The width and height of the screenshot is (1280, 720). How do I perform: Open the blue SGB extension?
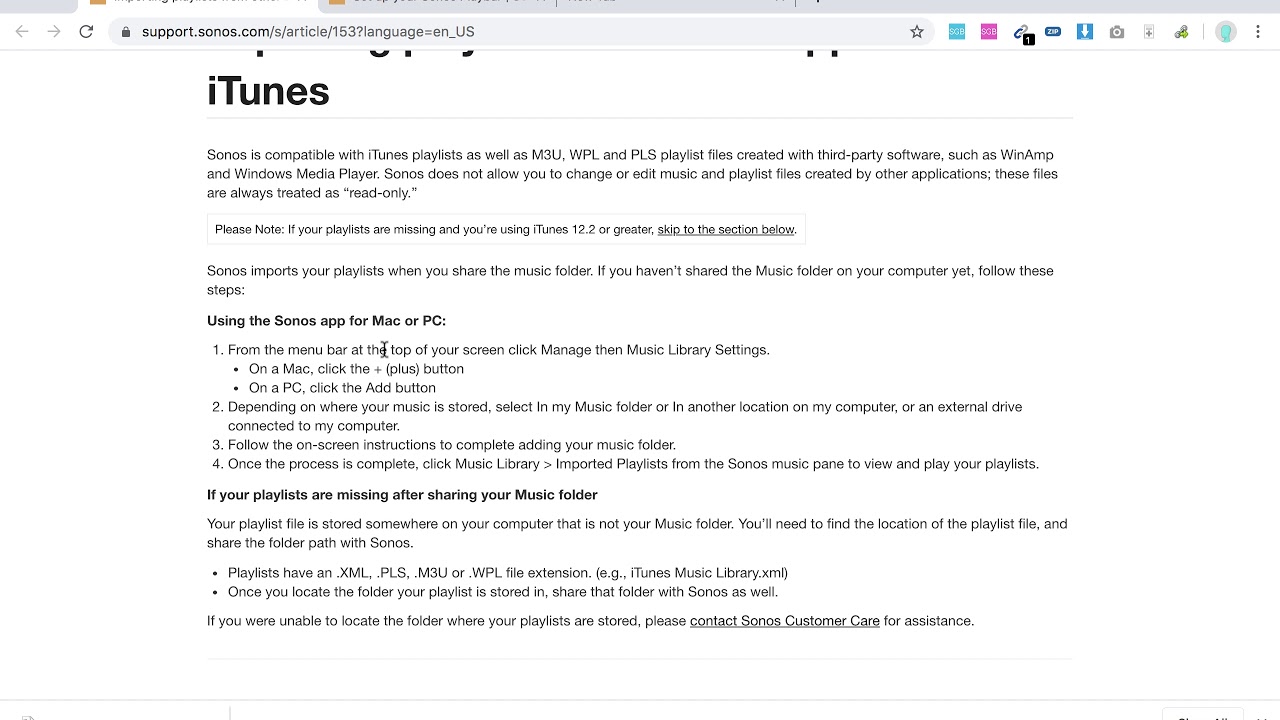tap(957, 32)
